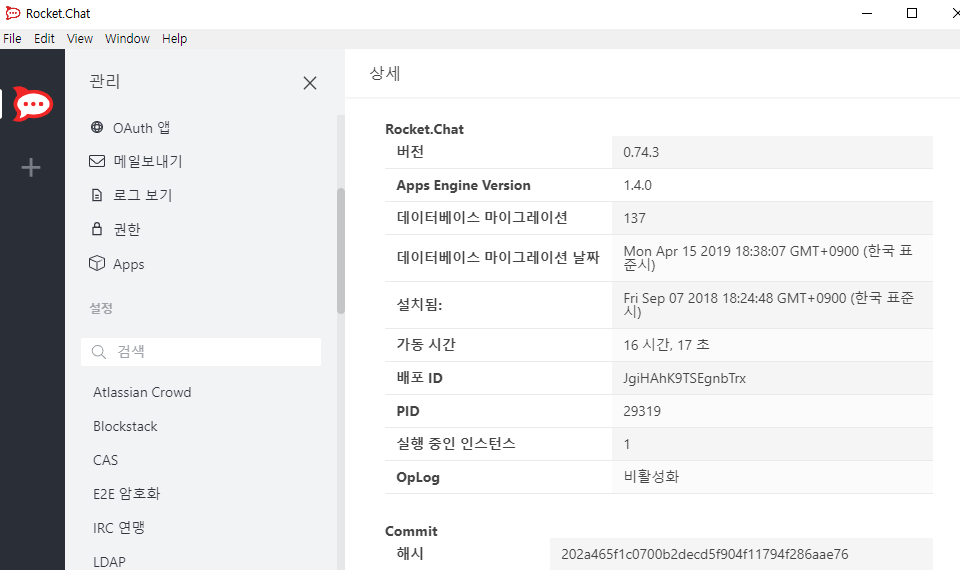Viewport: 960px width, 570px height.
Task: Click the 설정 section header in sidebar
Action: click(101, 308)
